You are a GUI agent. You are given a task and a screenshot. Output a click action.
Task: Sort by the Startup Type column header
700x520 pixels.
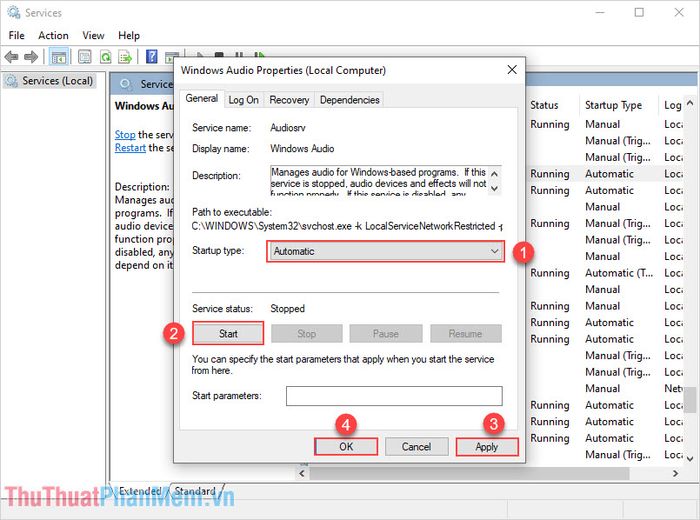coord(613,105)
